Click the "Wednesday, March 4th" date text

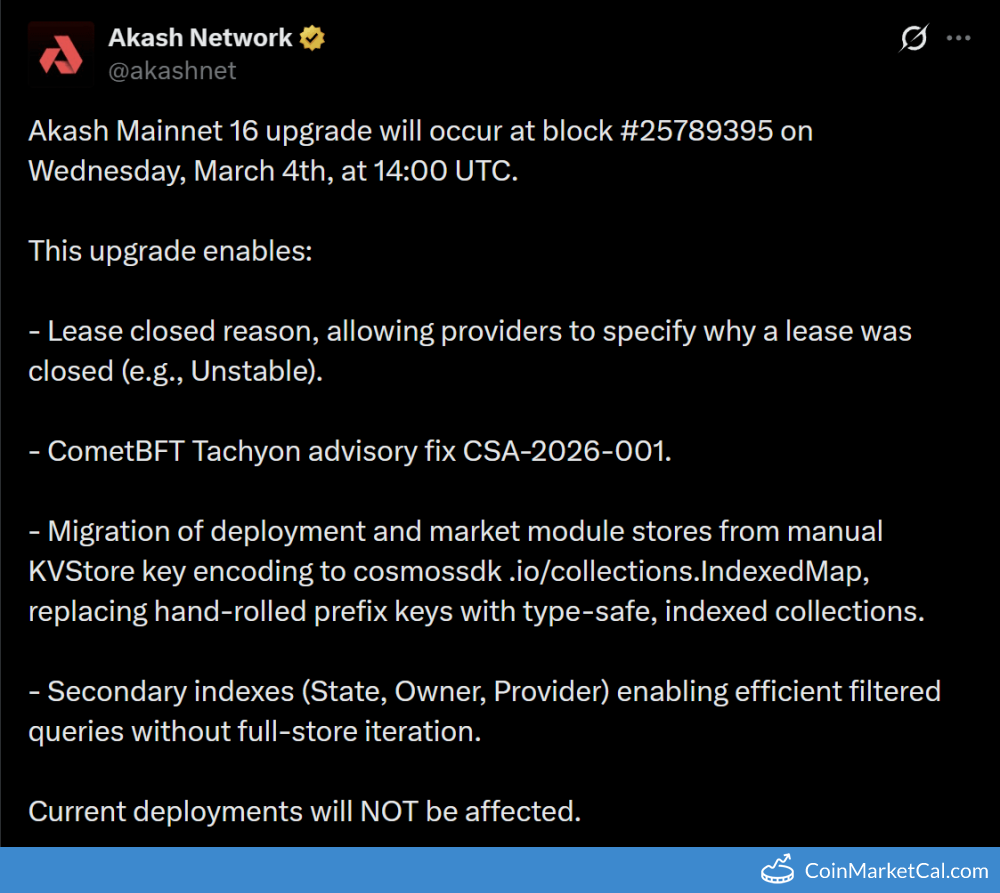[x=178, y=171]
